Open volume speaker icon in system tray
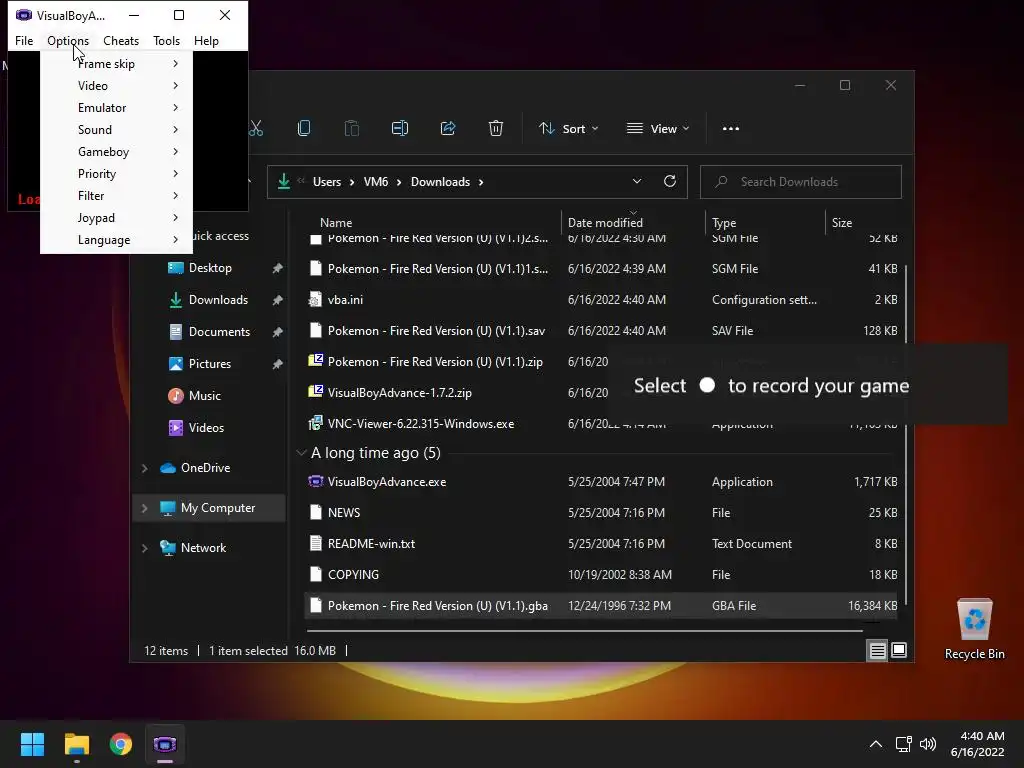The height and width of the screenshot is (768, 1024). [927, 744]
